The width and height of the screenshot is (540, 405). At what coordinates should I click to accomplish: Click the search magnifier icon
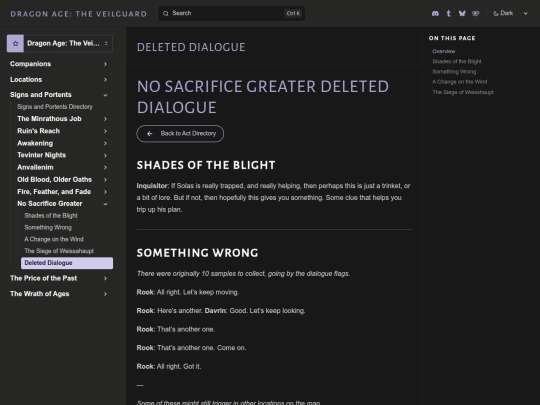(166, 13)
